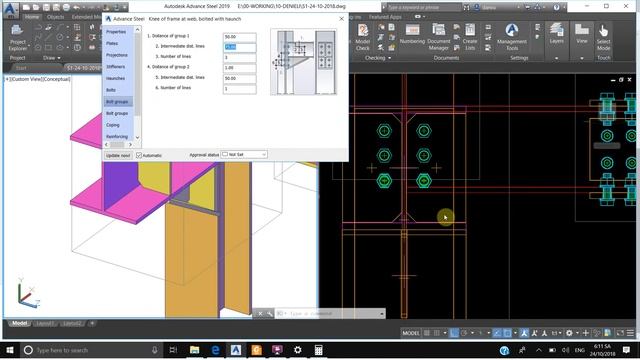Select Stiffeners in the dialog list
The image size is (640, 360).
(x=116, y=67)
